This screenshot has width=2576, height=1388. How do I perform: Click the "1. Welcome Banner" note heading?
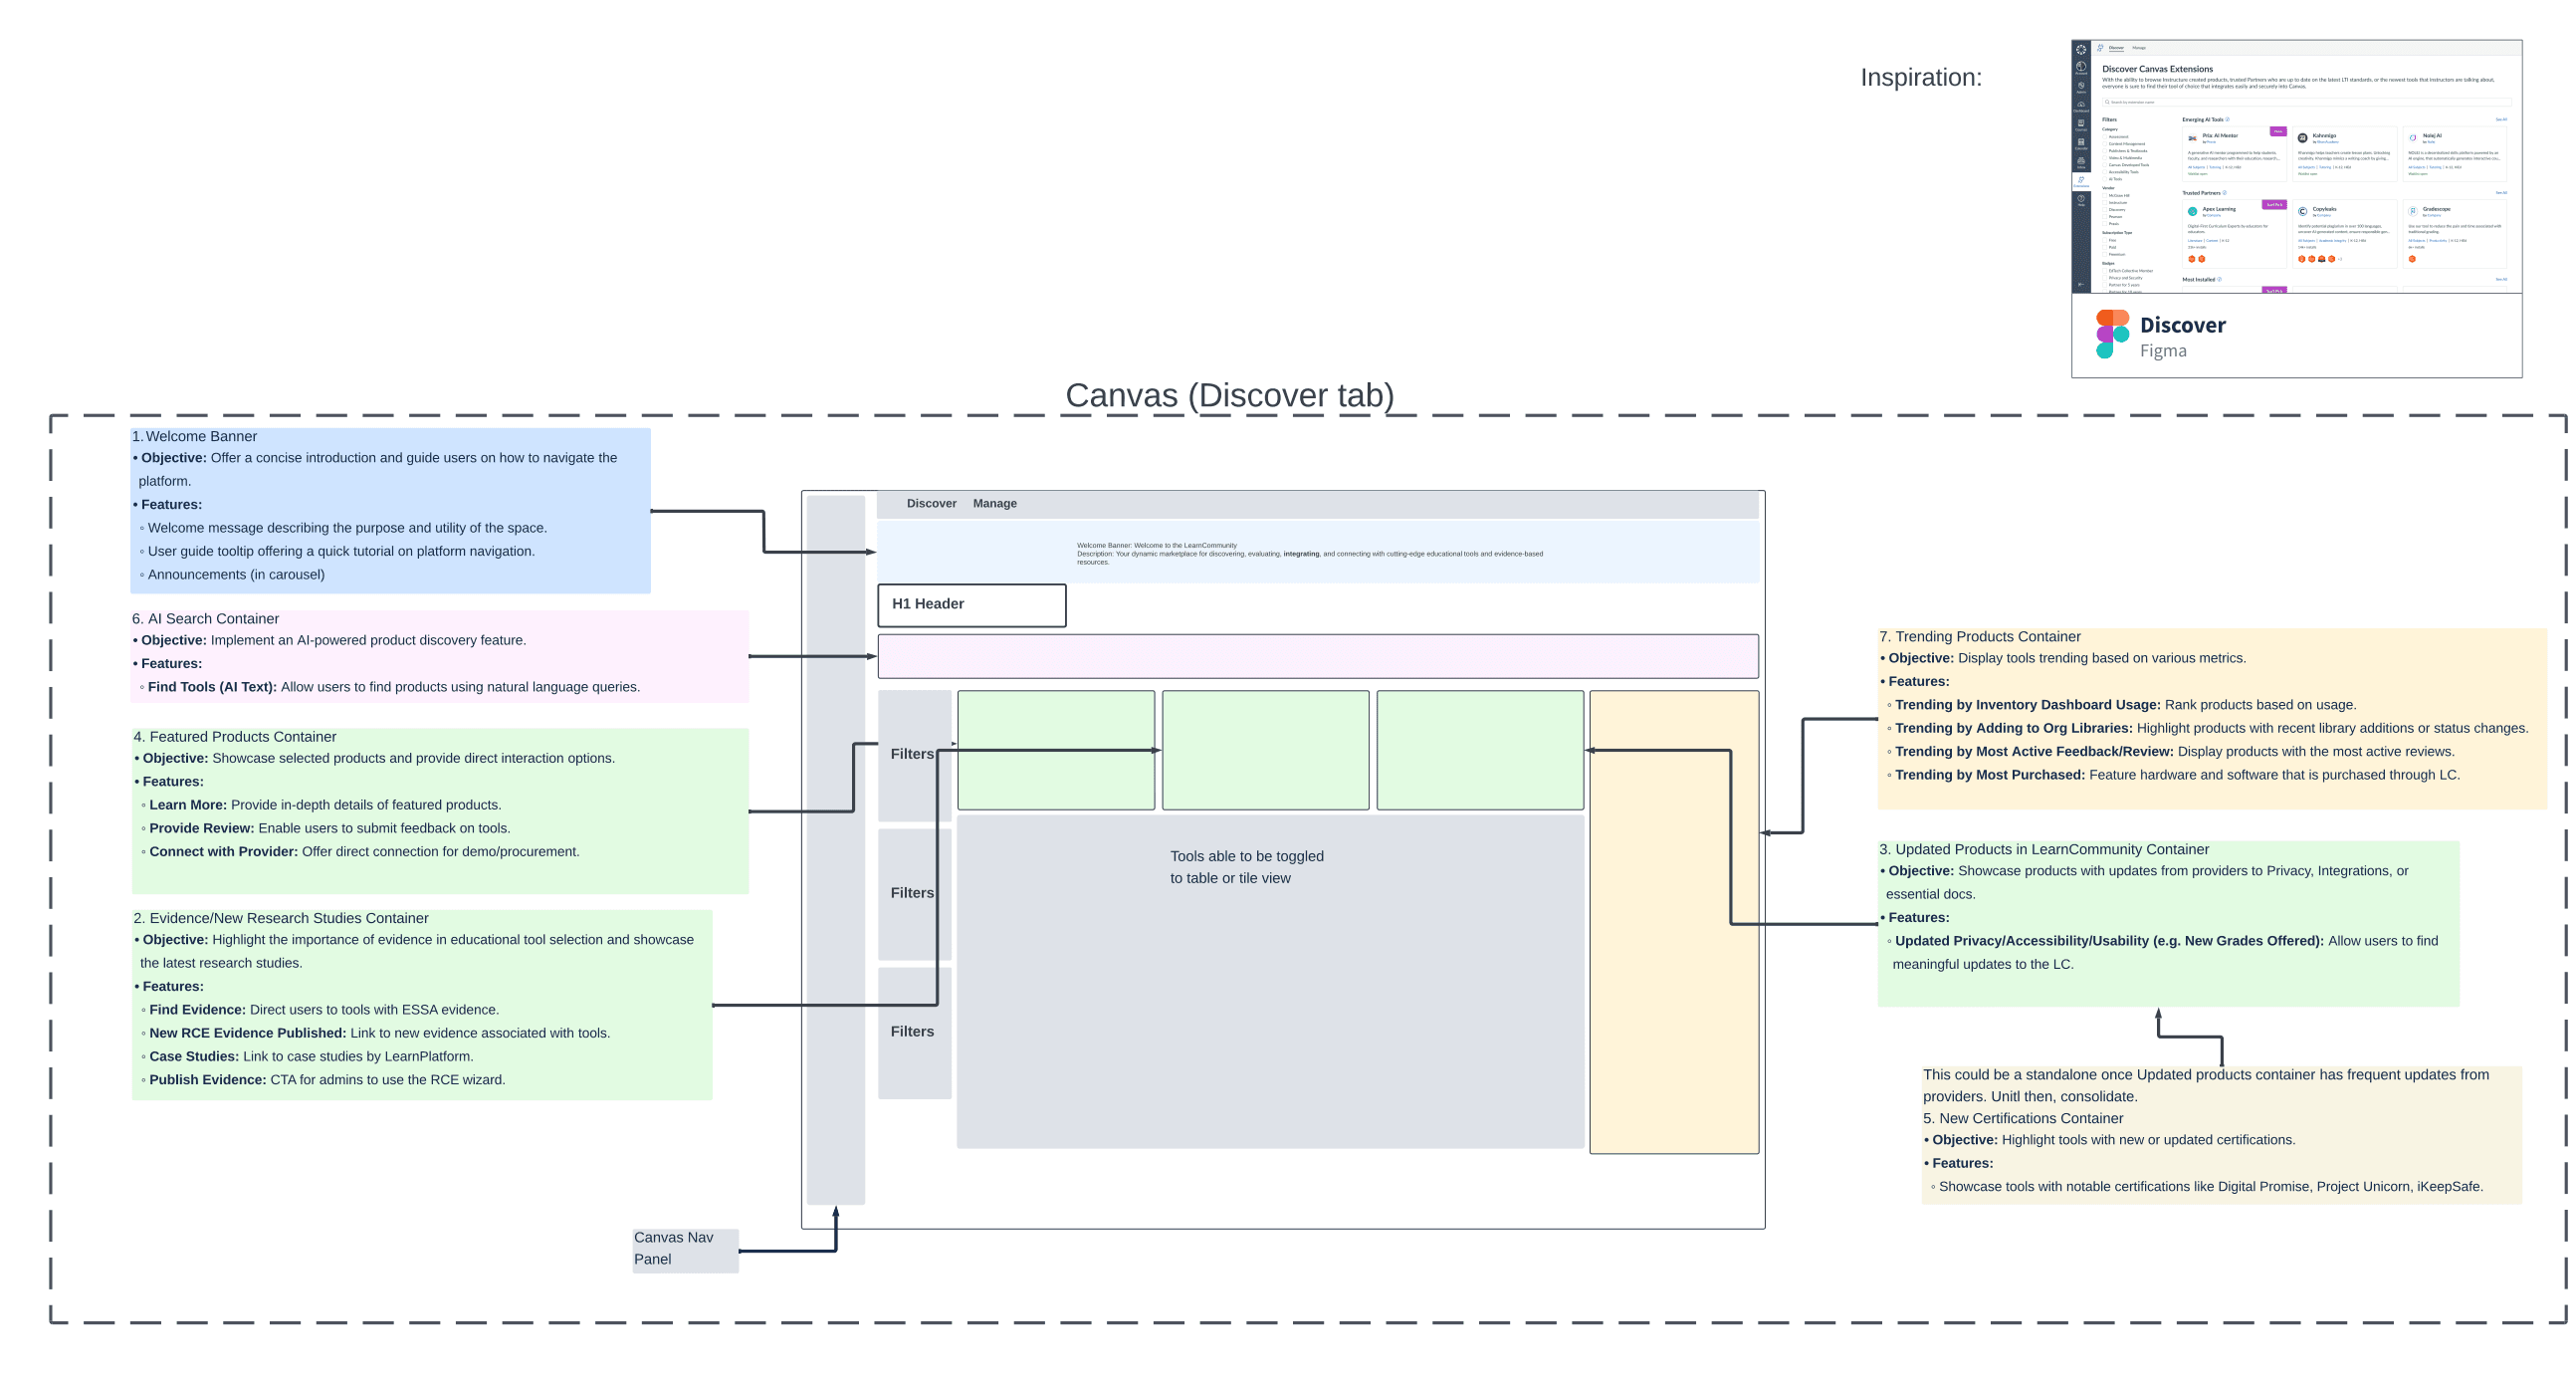195,436
